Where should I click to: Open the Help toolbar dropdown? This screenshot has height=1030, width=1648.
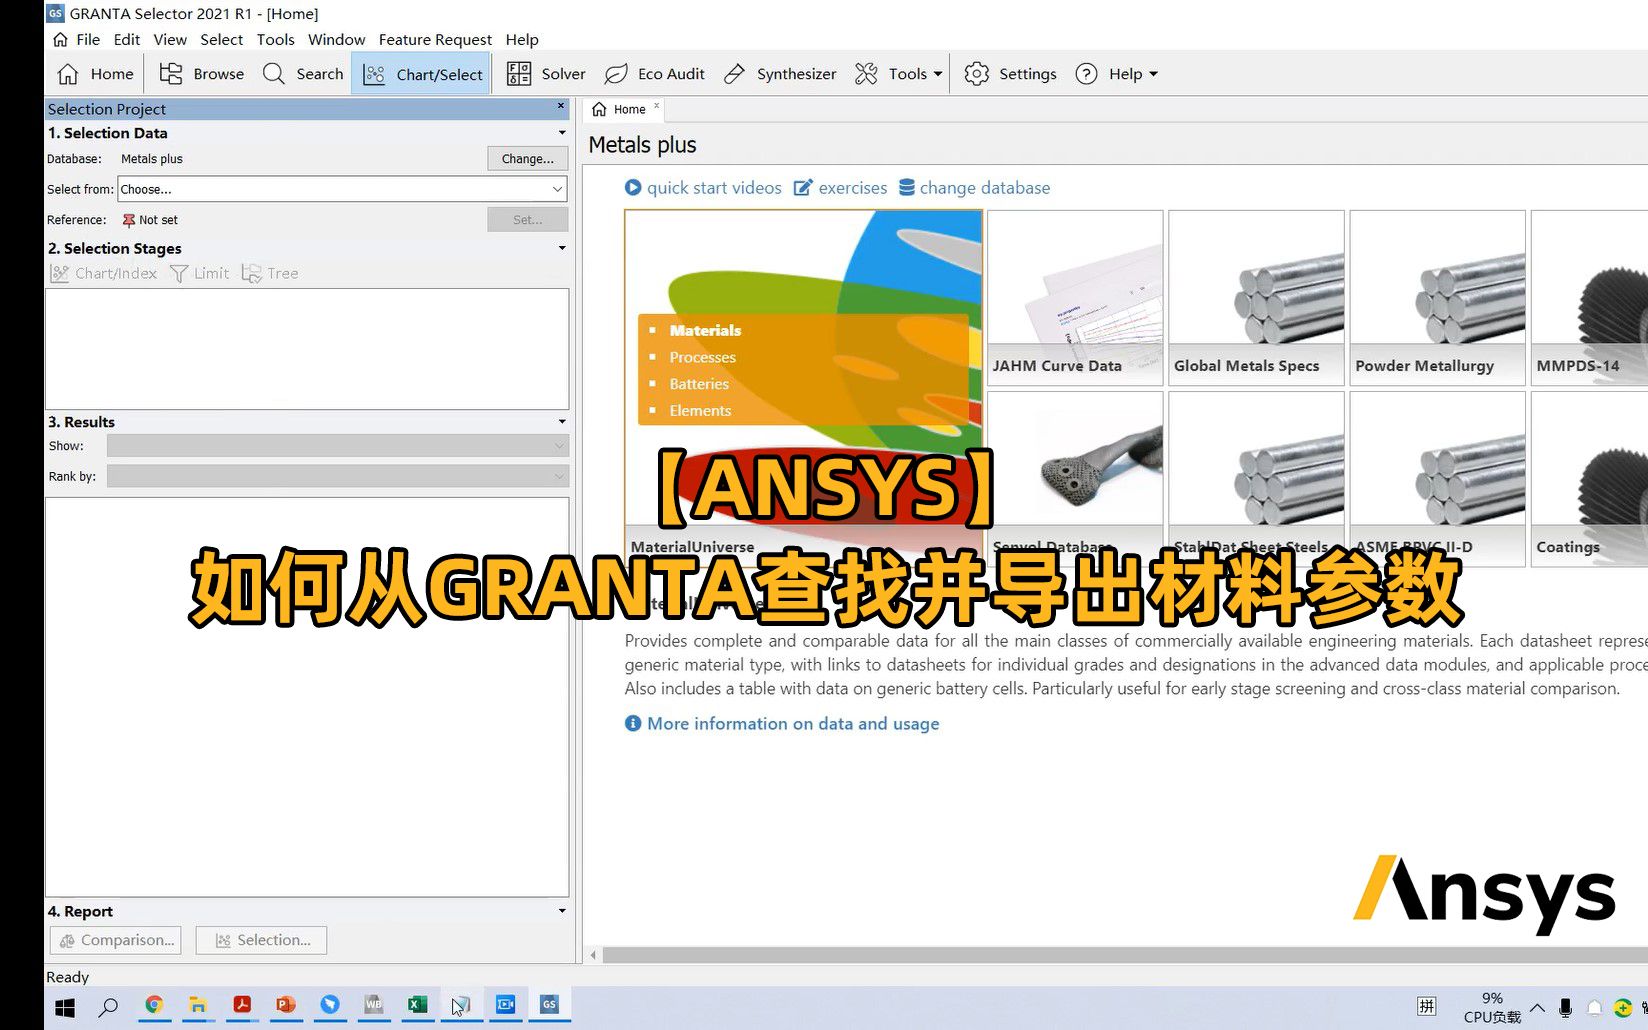pos(1116,74)
